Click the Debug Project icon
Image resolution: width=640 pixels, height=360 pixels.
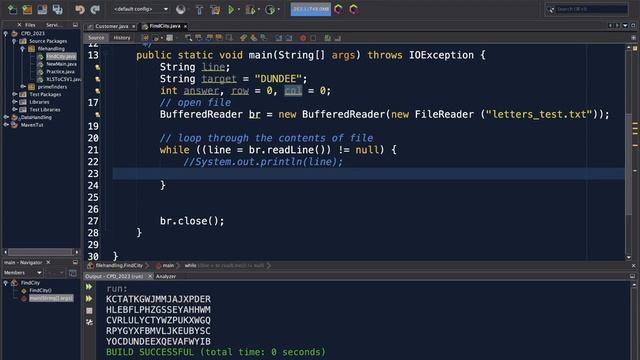pyautogui.click(x=250, y=9)
